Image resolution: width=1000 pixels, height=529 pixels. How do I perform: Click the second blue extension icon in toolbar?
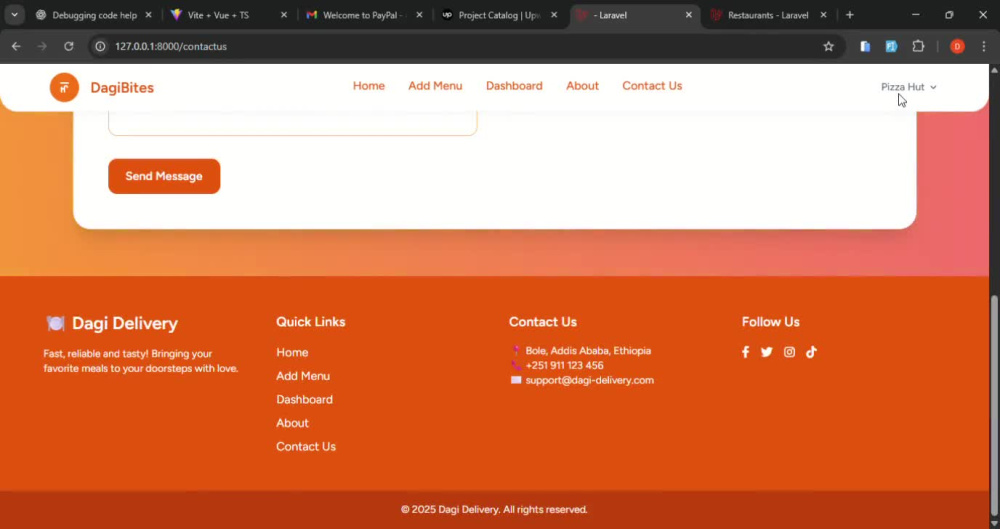pyautogui.click(x=892, y=46)
